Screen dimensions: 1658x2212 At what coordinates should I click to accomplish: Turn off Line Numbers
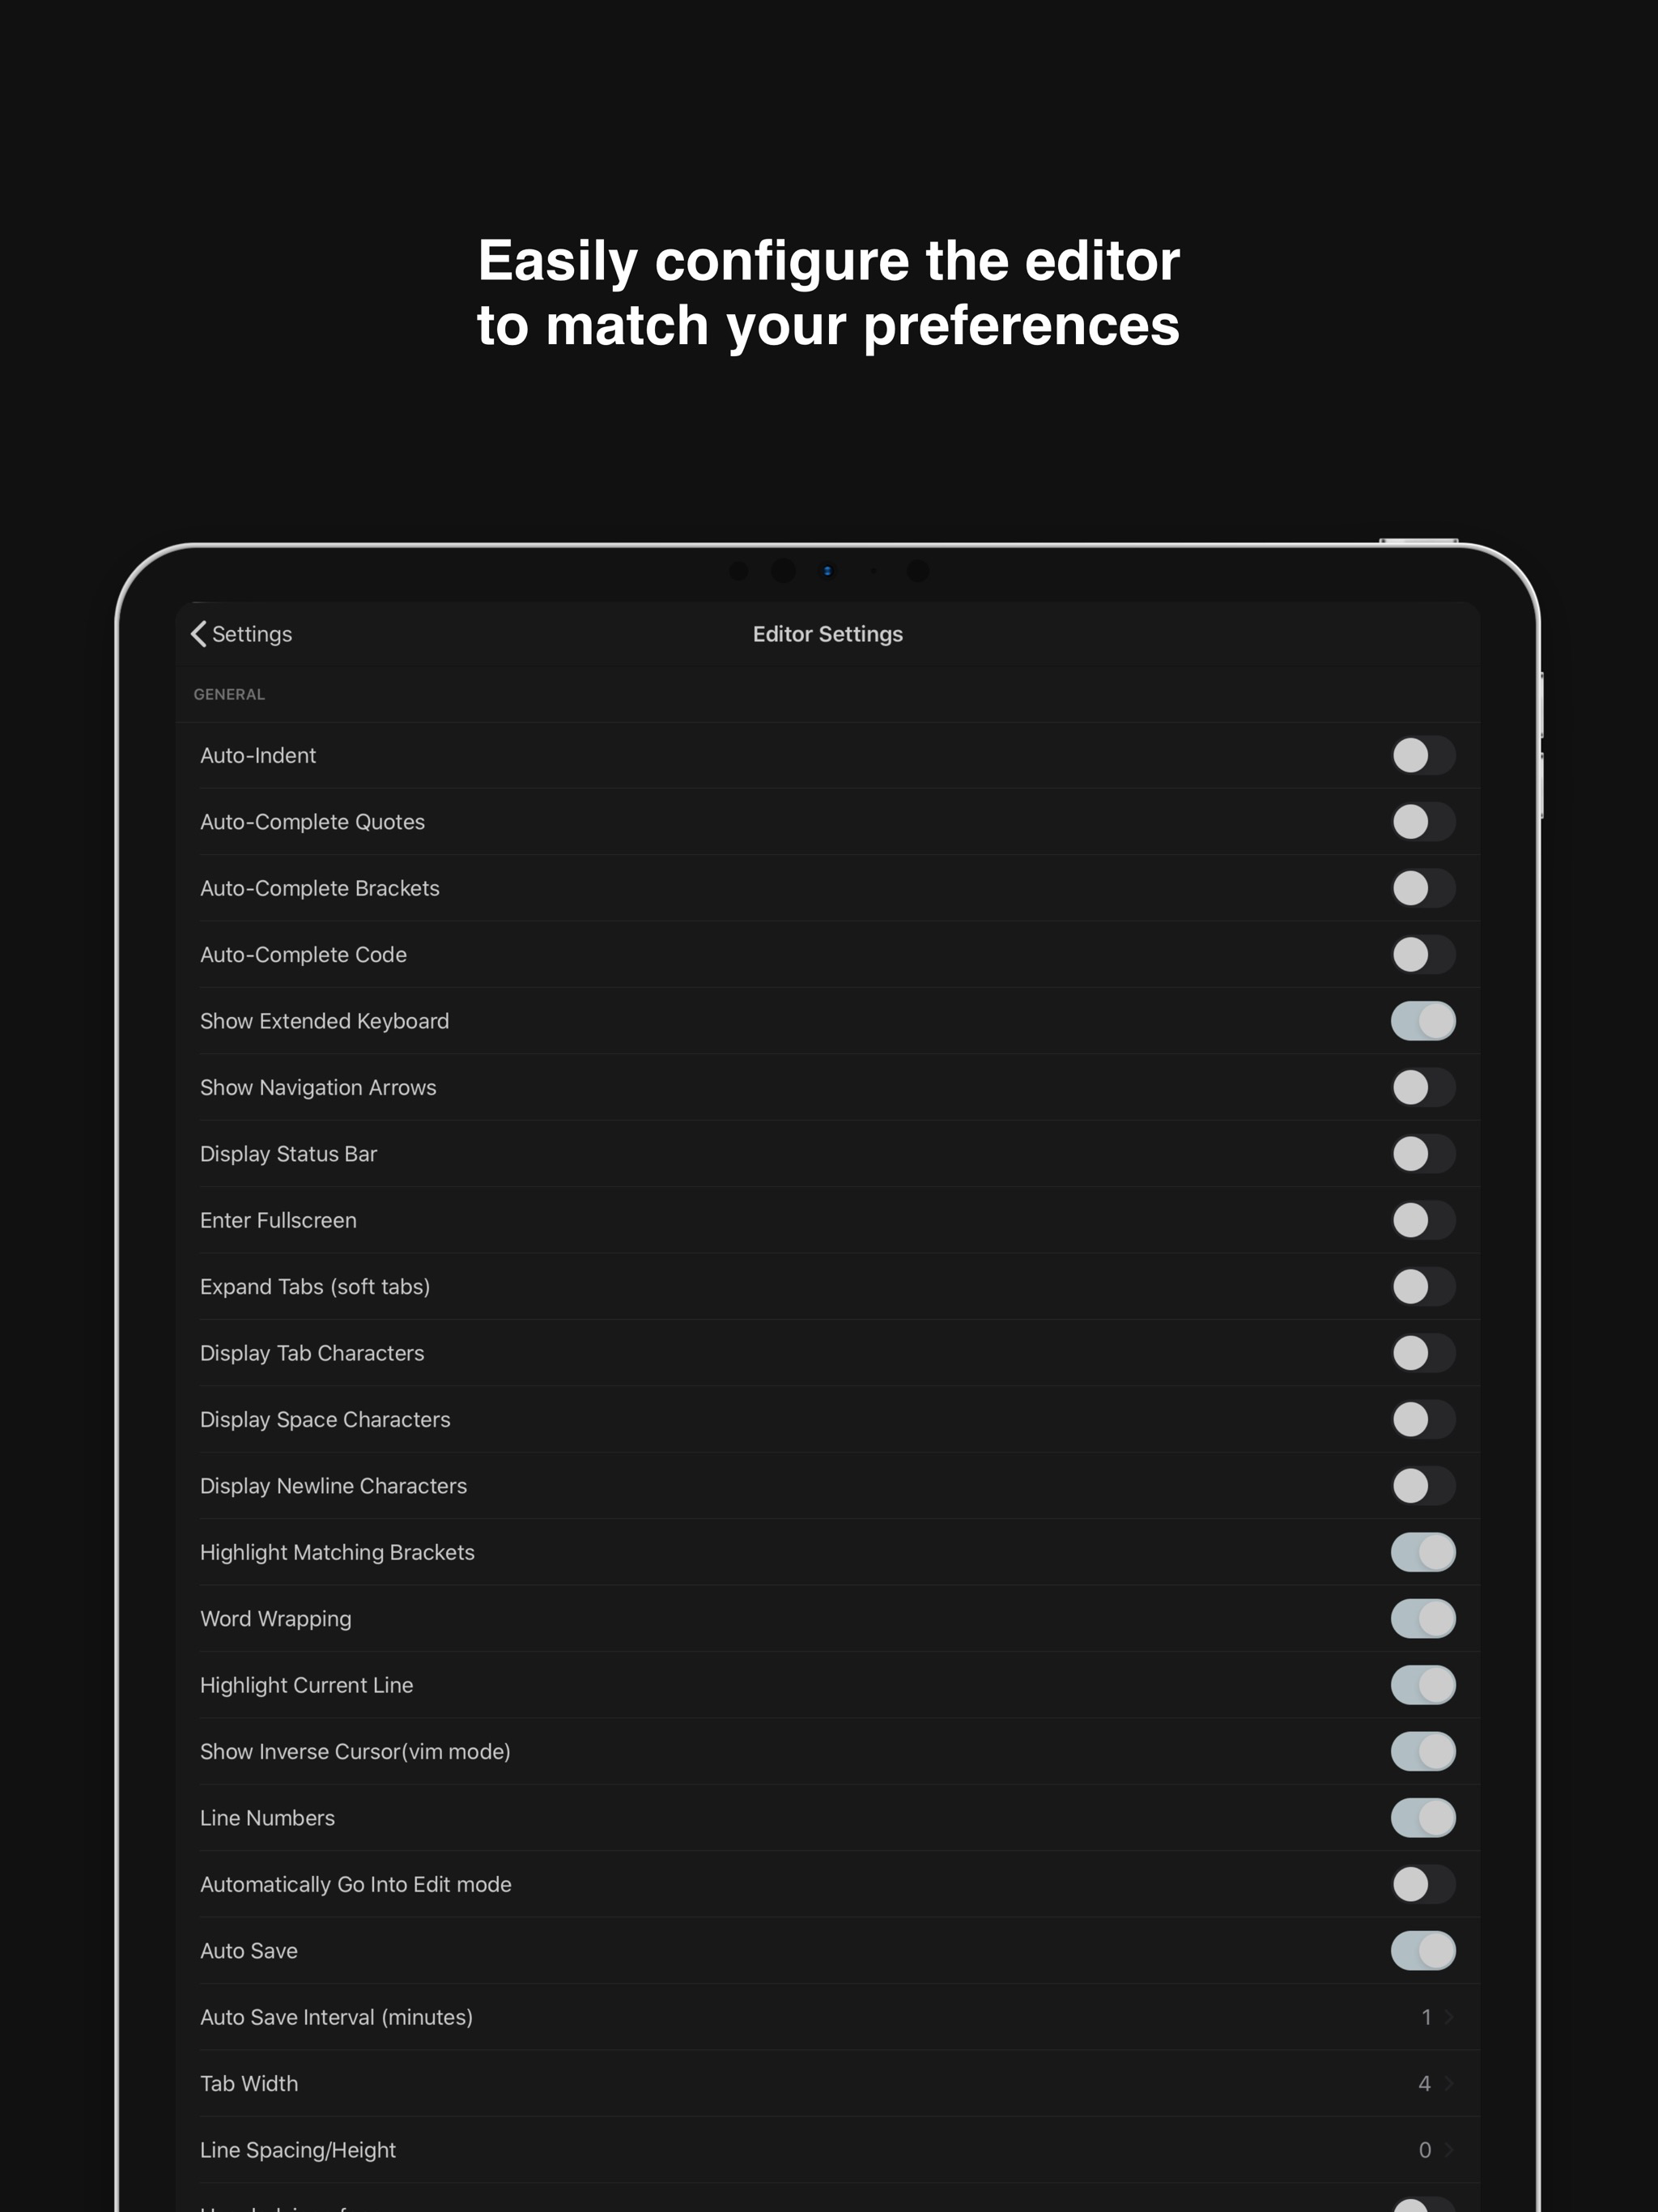click(x=1423, y=1818)
